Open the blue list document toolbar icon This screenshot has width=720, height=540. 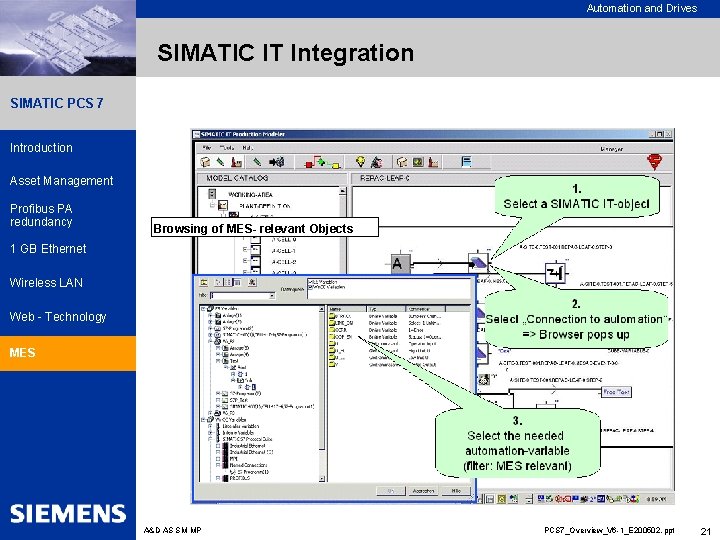click(x=466, y=162)
